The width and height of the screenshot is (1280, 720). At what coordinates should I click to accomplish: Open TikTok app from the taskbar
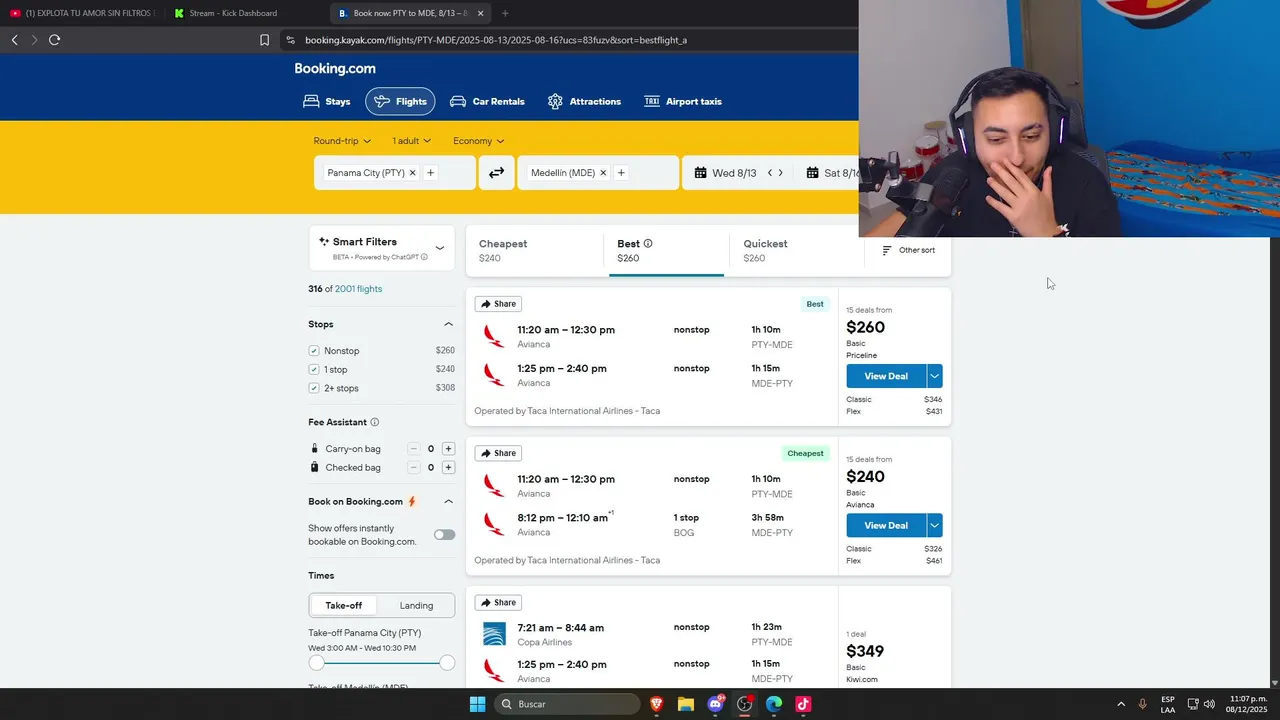click(x=803, y=704)
